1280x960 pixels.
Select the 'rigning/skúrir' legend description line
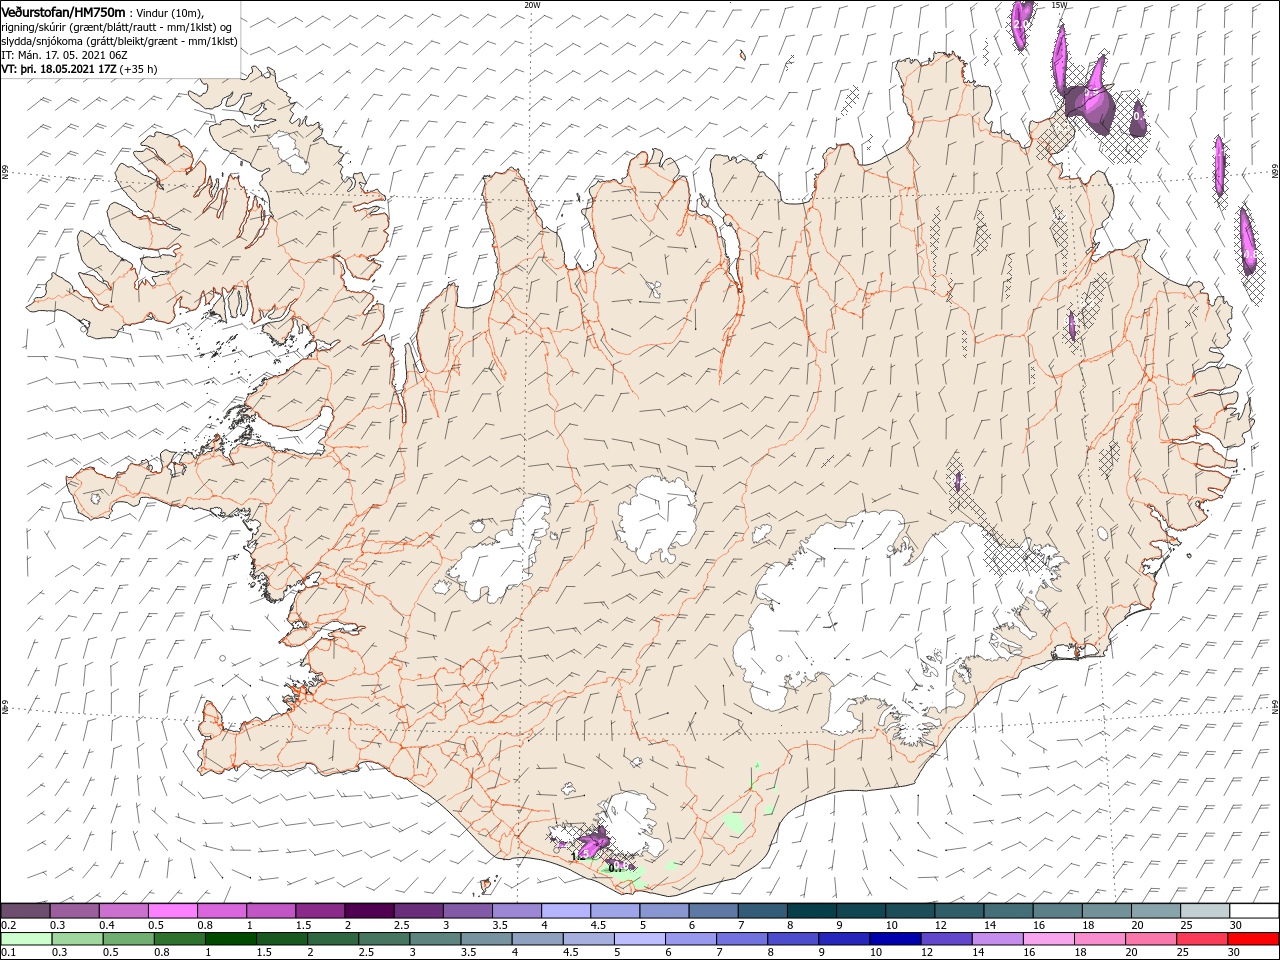coord(117,26)
